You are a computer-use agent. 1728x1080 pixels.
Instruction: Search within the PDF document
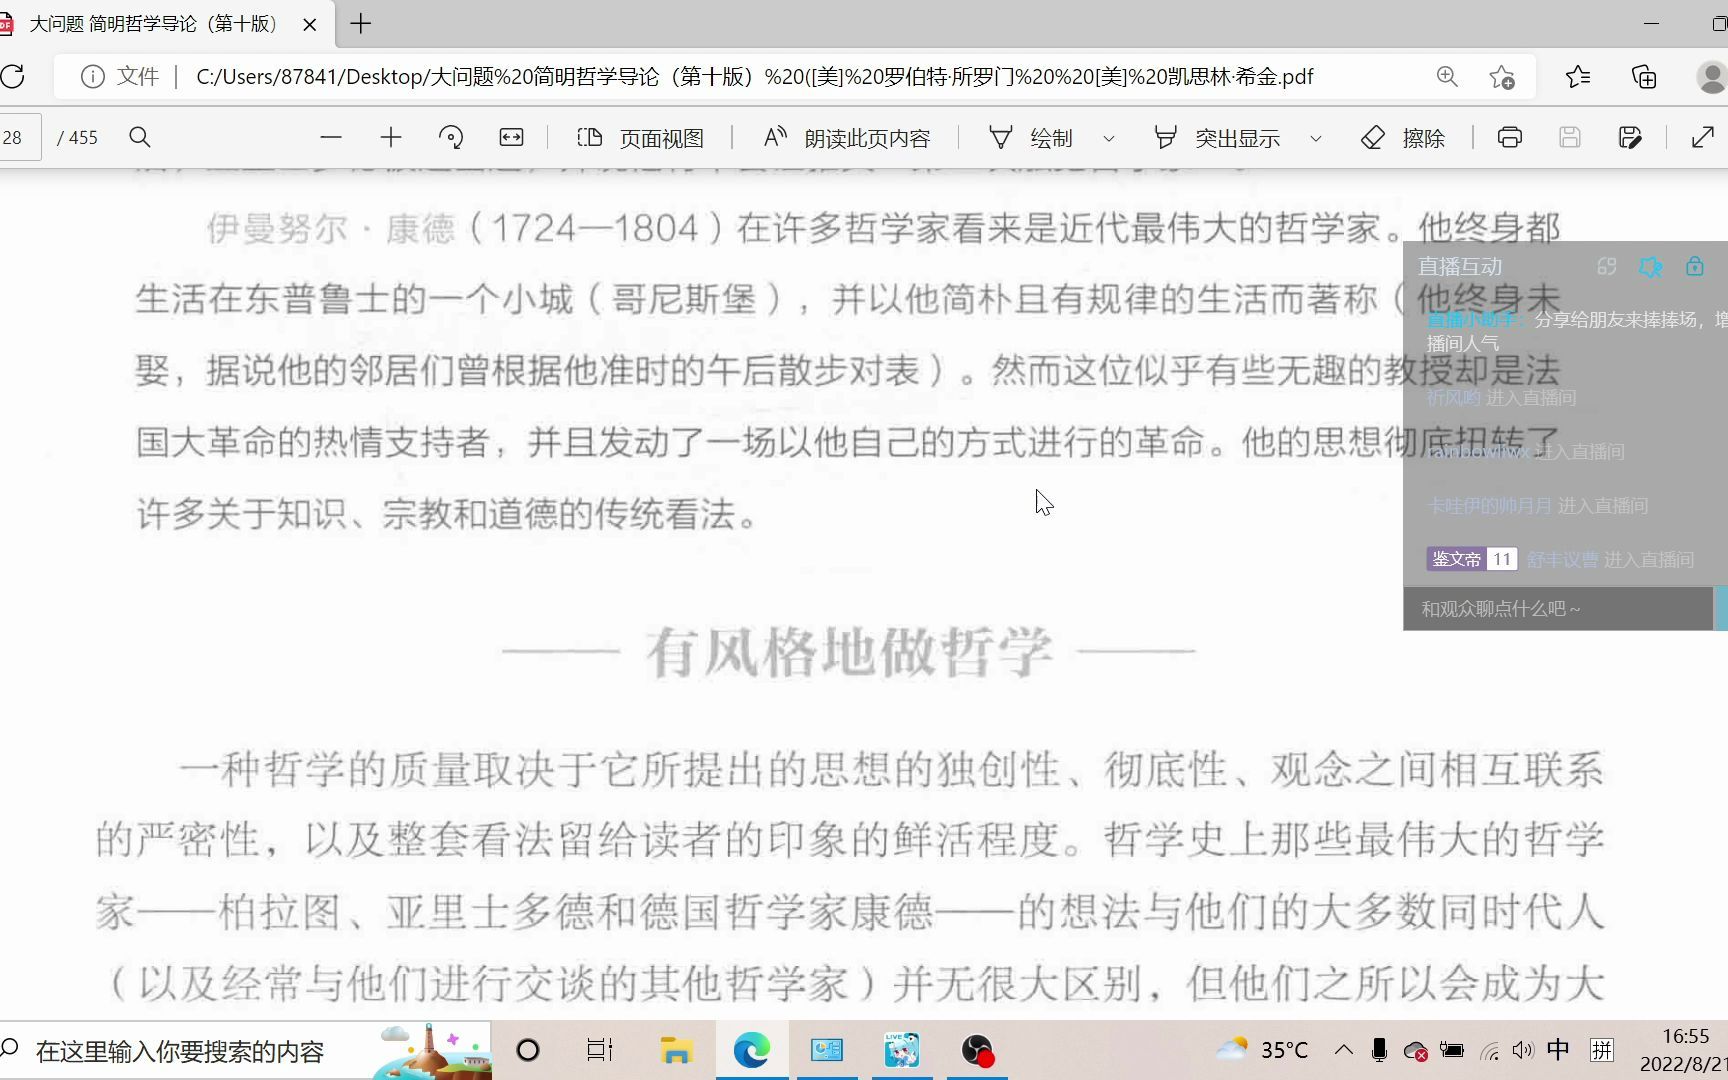pos(140,138)
